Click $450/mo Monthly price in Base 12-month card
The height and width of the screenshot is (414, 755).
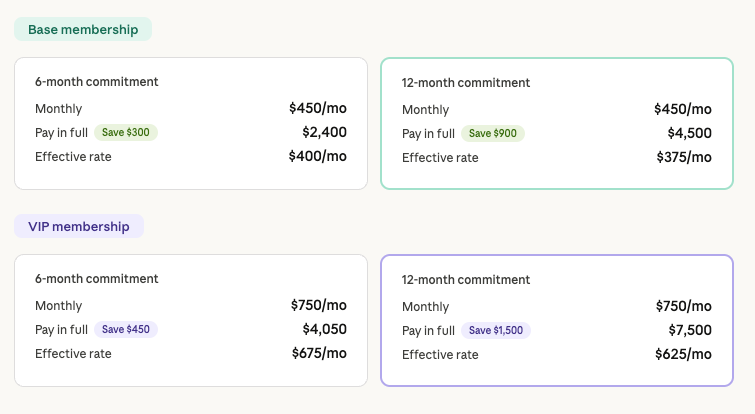[683, 109]
